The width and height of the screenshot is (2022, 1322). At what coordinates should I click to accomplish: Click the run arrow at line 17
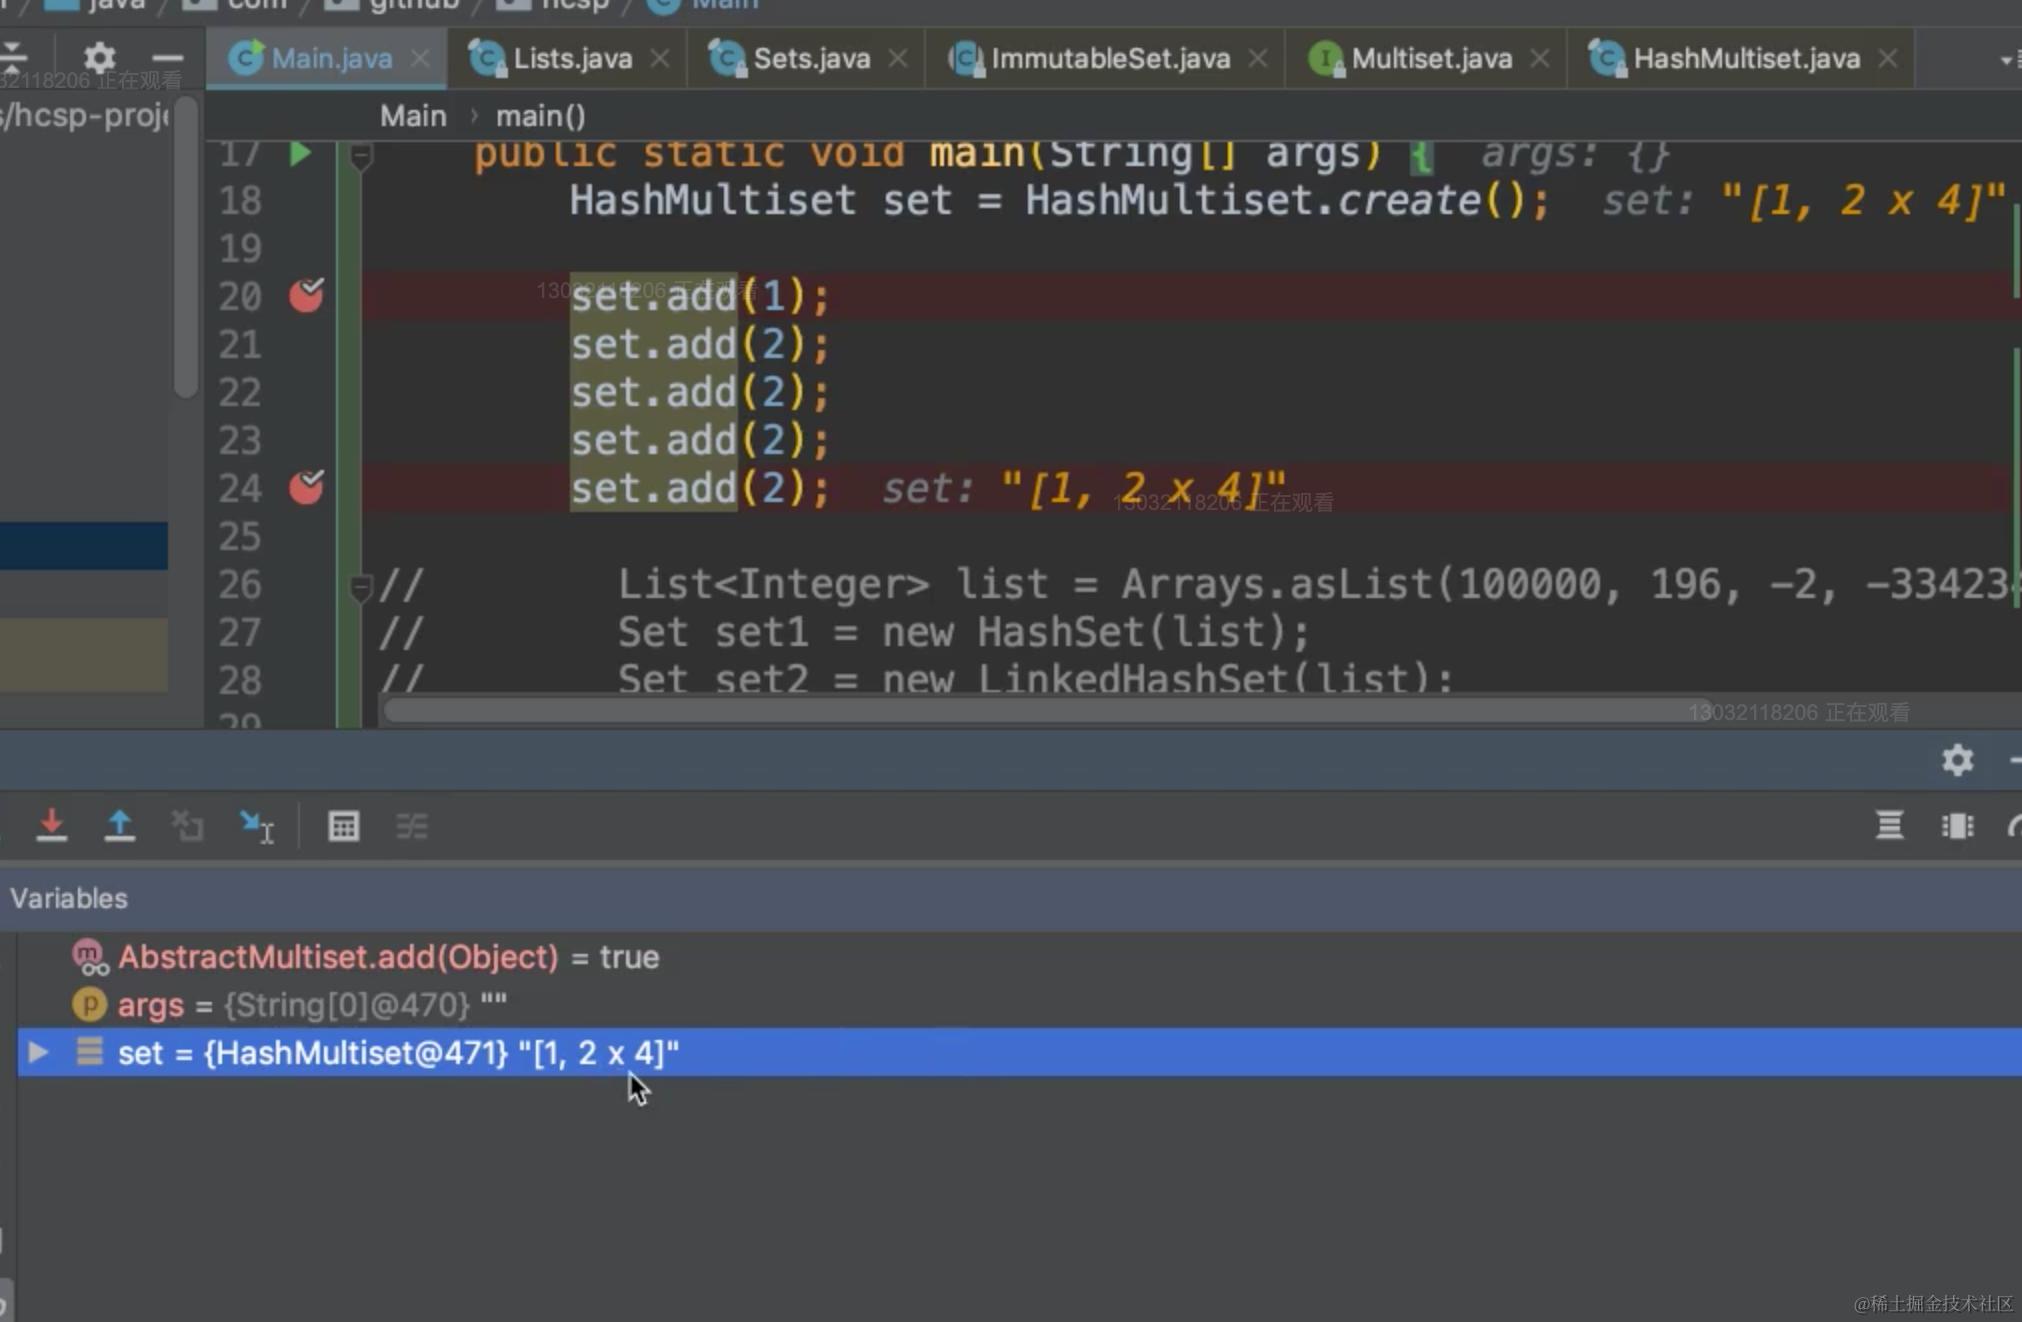coord(299,154)
